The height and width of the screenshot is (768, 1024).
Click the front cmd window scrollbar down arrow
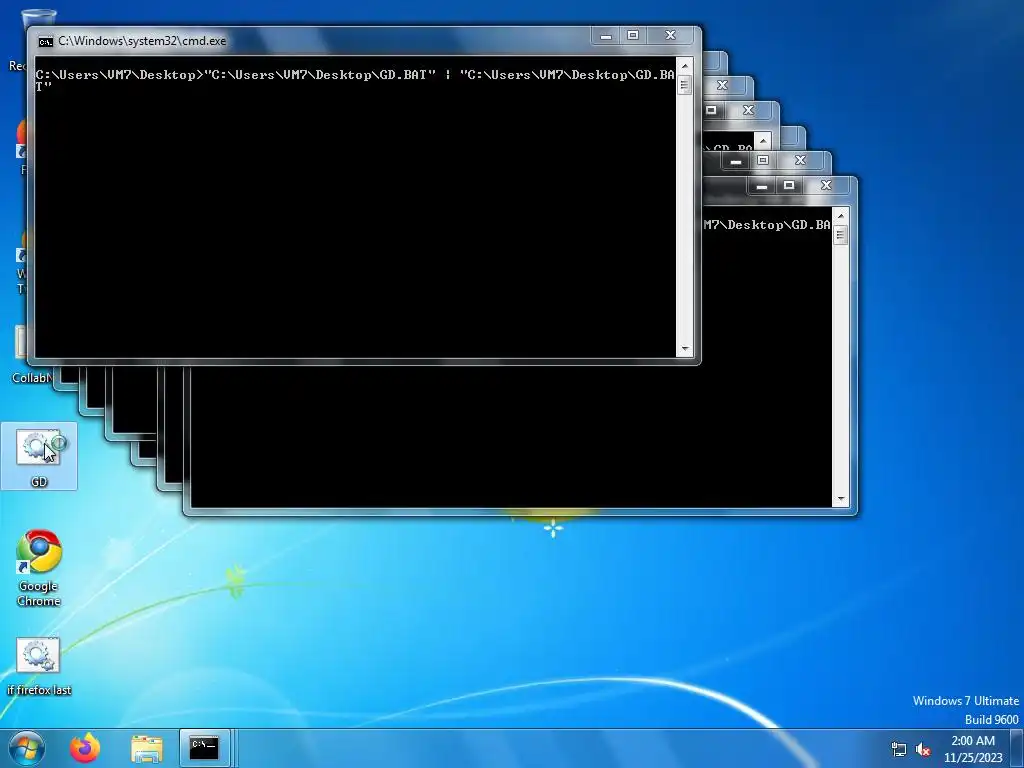point(684,349)
